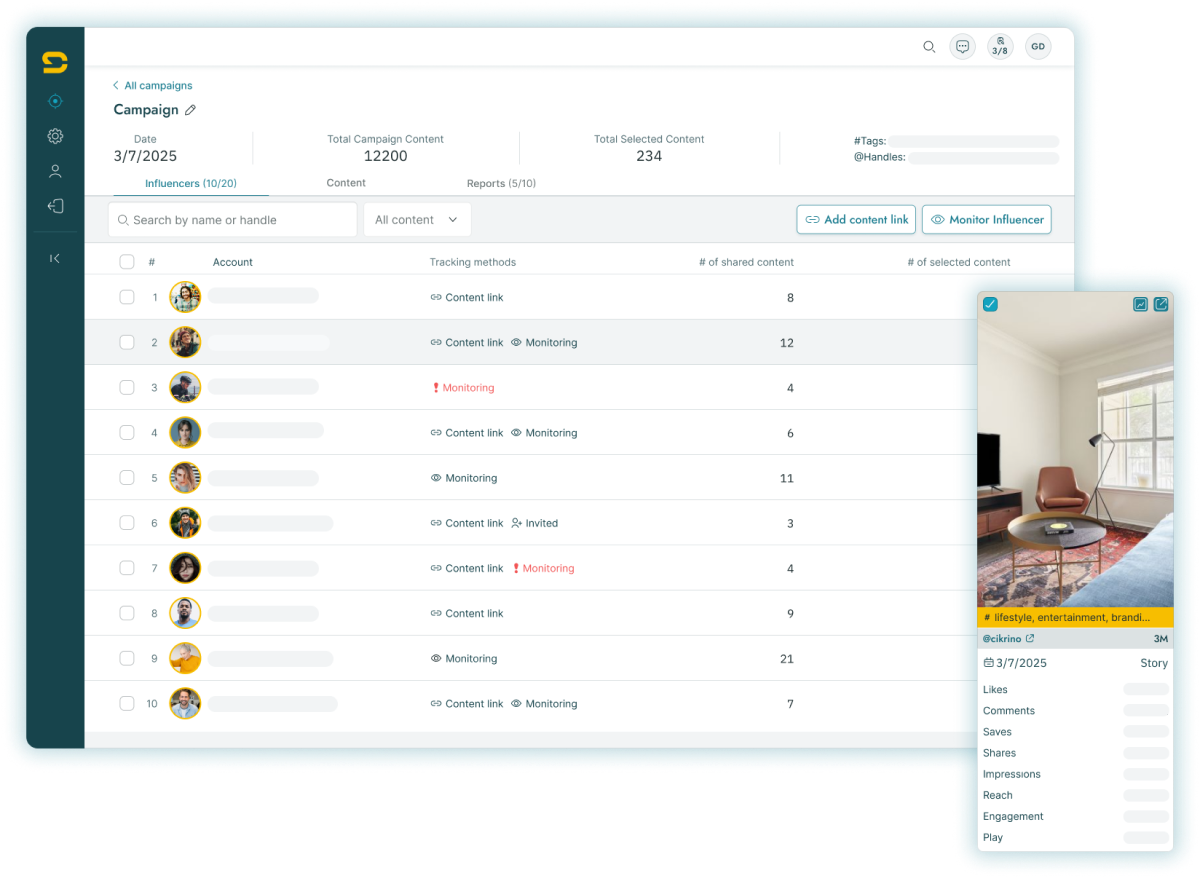
Task: Click # of shared content header
Action: pyautogui.click(x=746, y=262)
